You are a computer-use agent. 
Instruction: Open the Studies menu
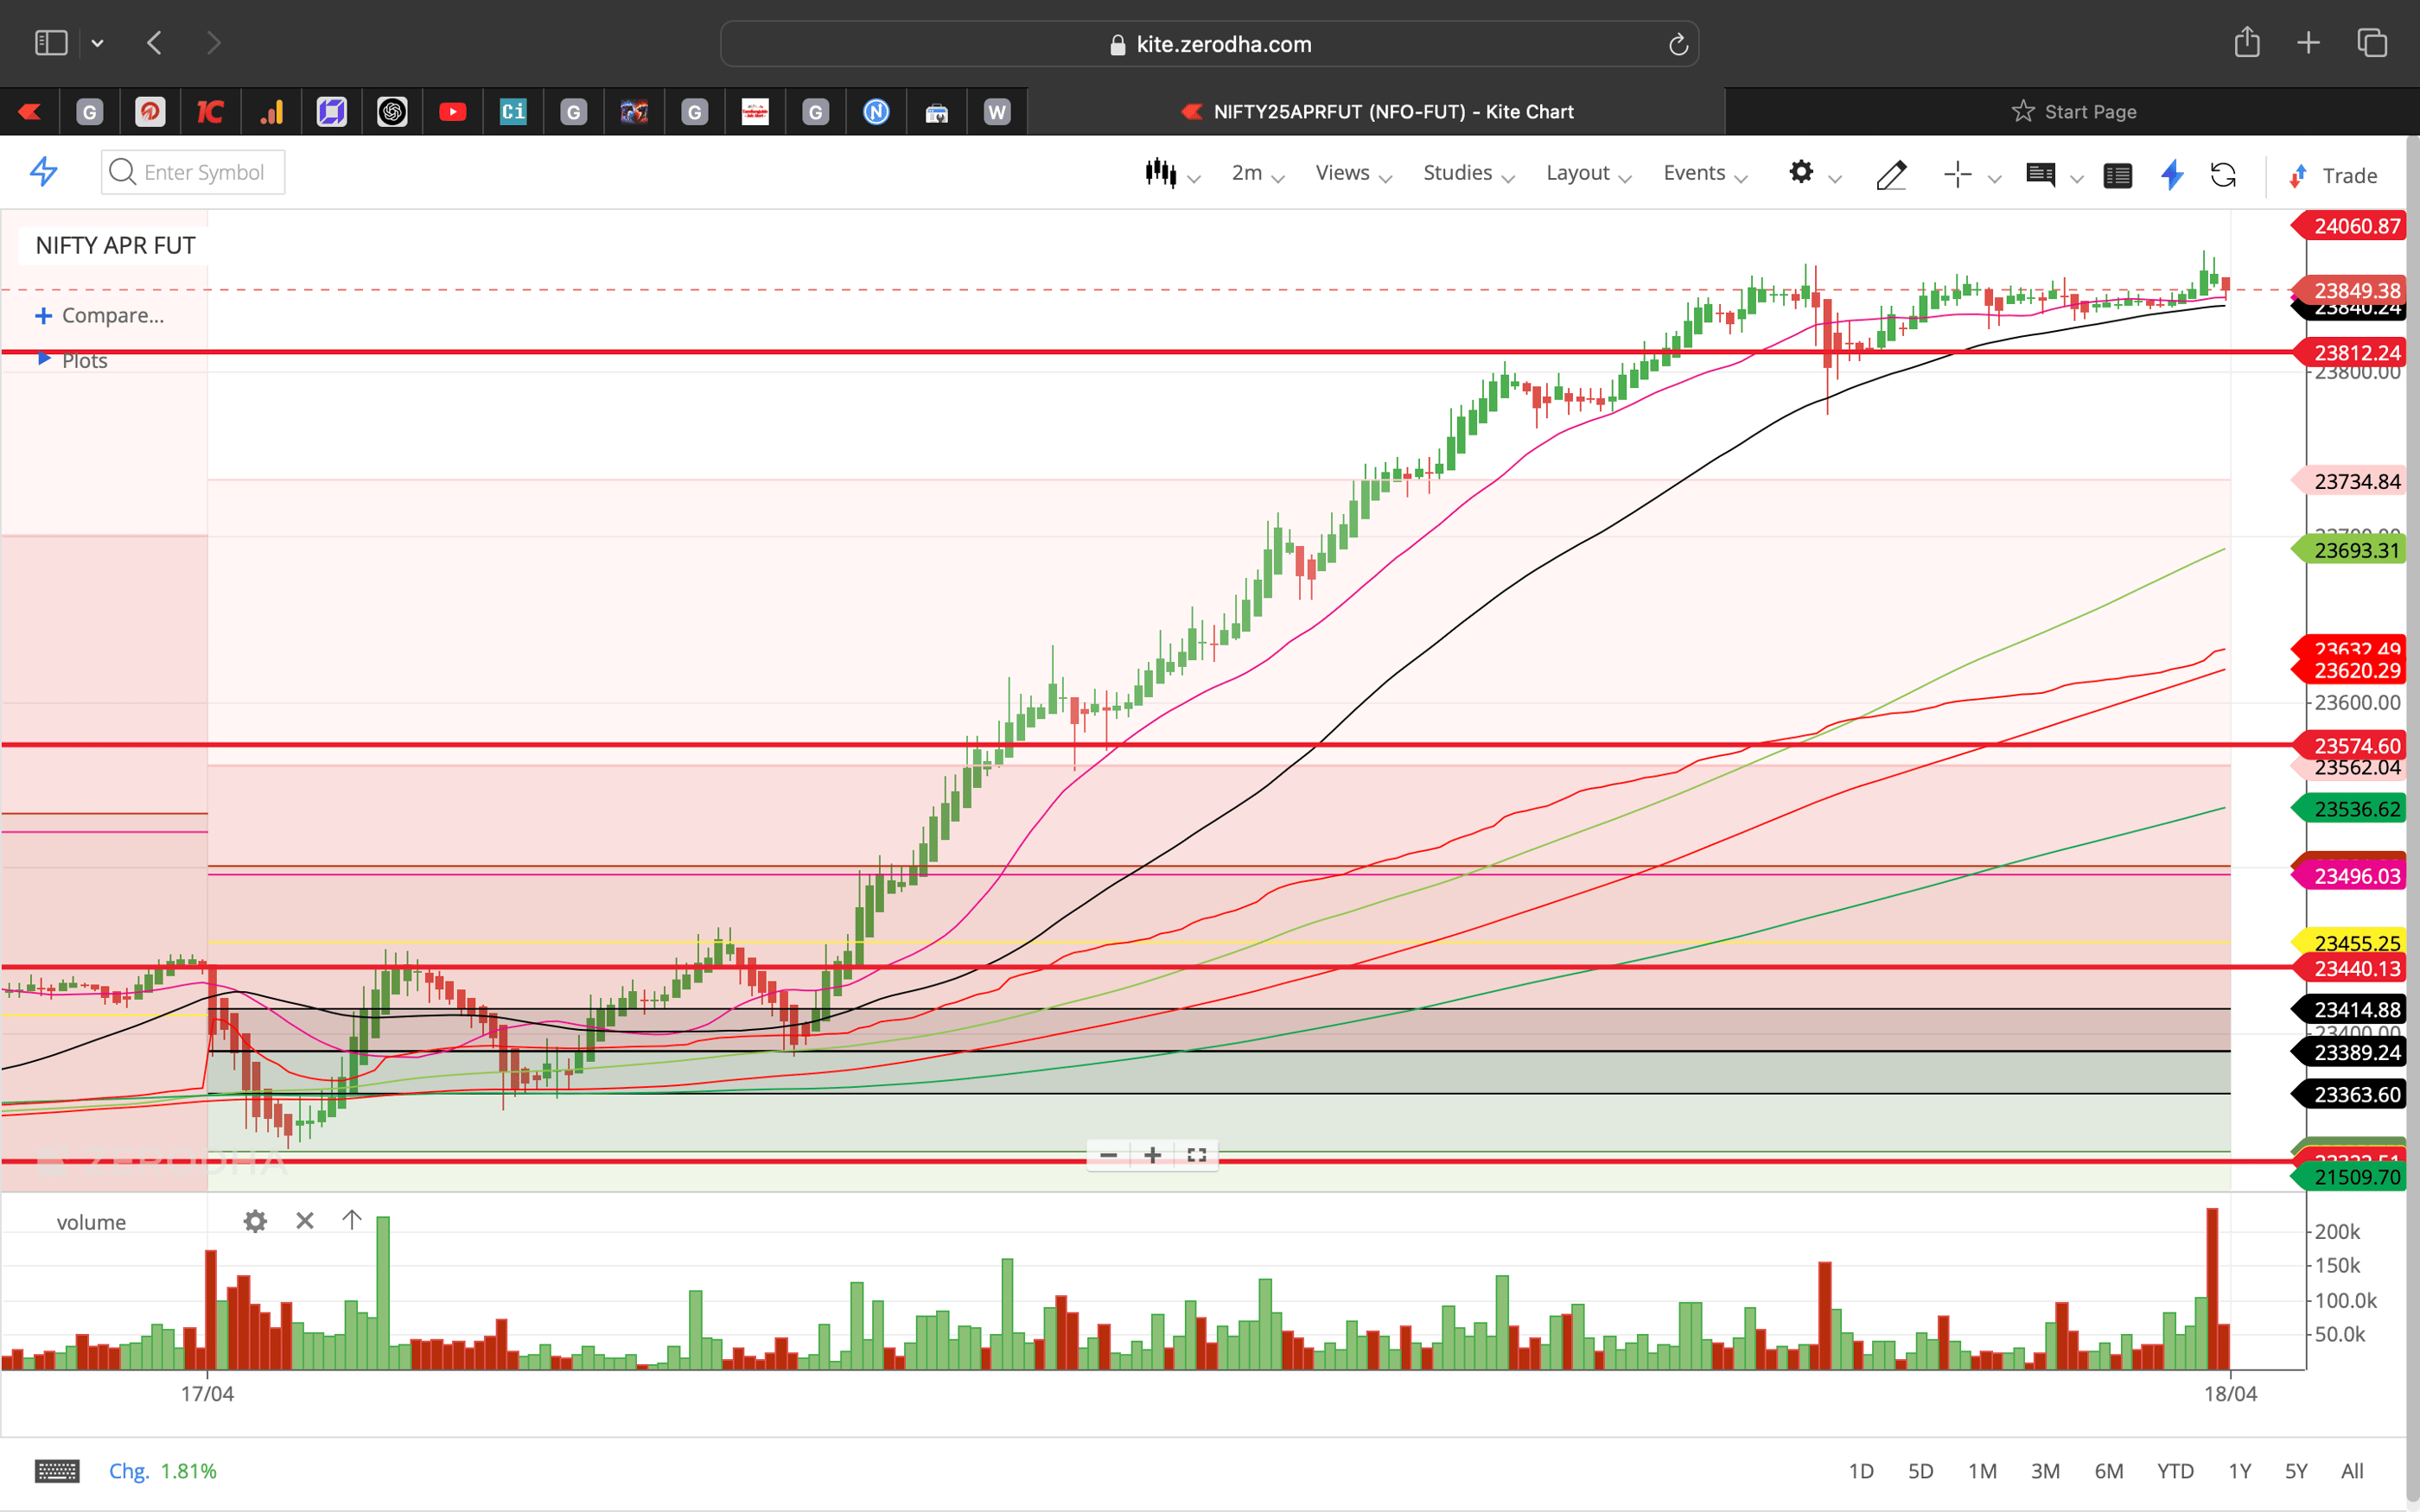tap(1456, 173)
